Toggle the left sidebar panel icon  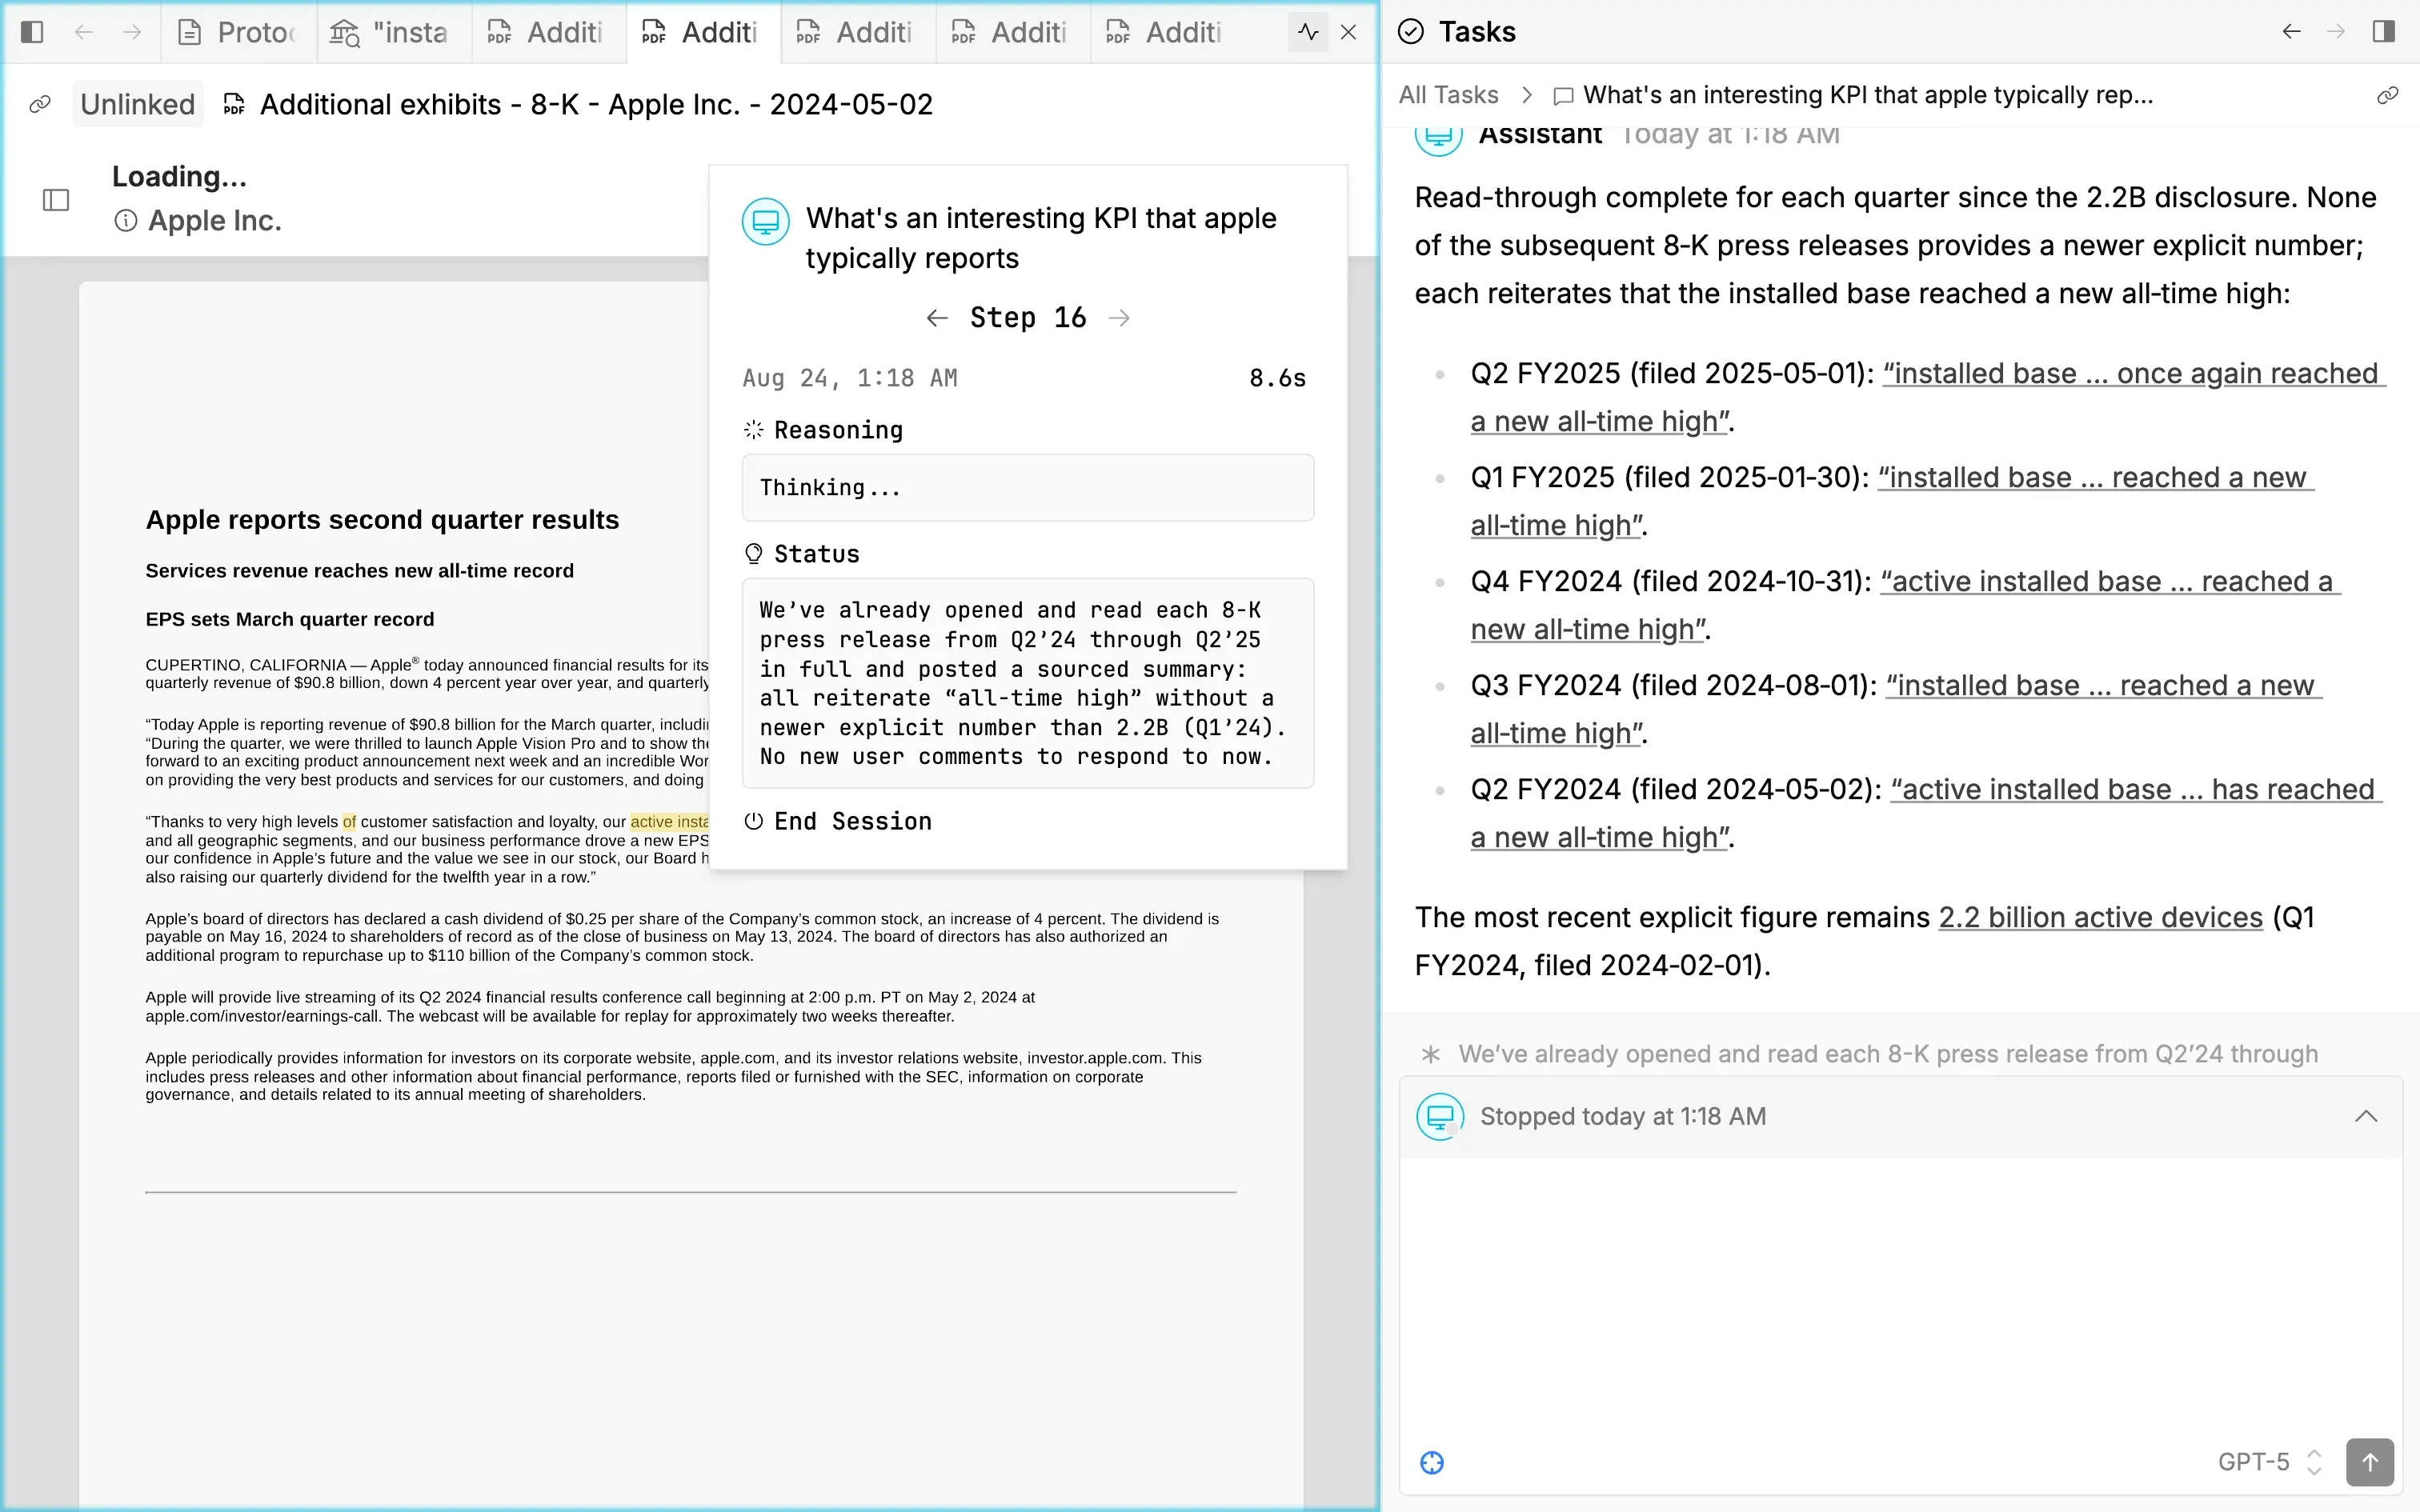[32, 32]
